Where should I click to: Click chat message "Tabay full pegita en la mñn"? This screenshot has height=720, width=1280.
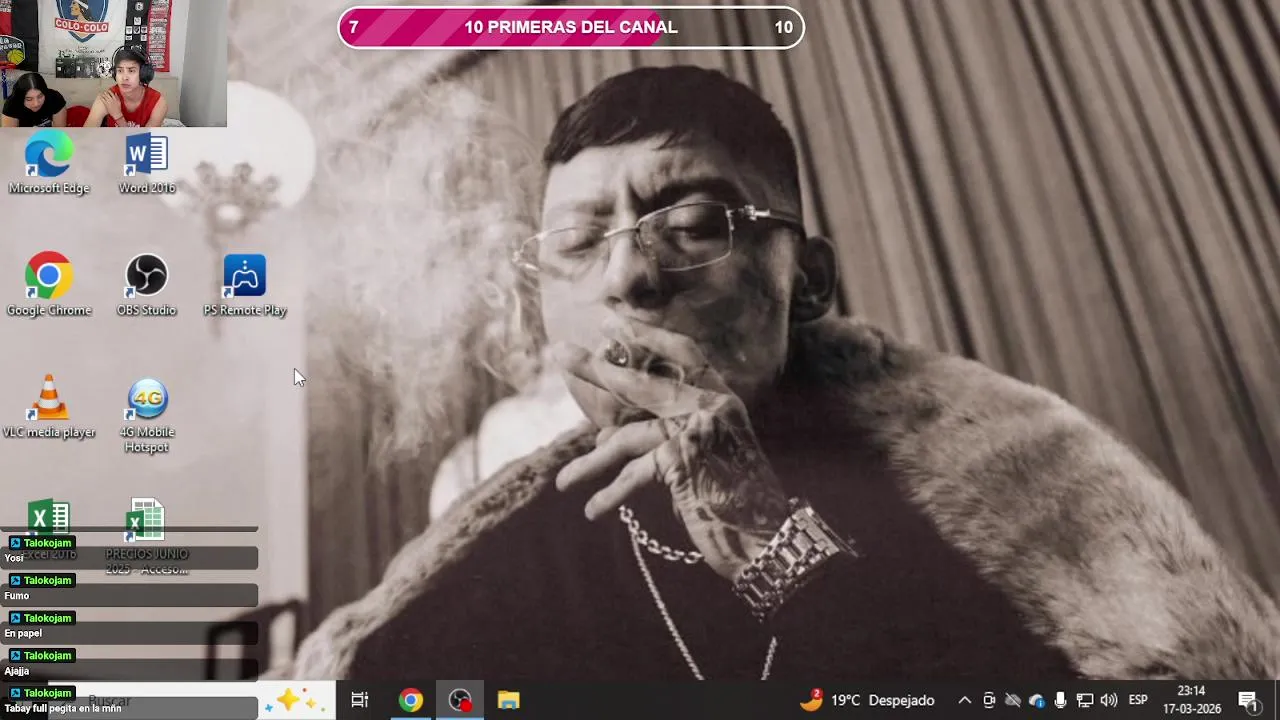coord(62,708)
